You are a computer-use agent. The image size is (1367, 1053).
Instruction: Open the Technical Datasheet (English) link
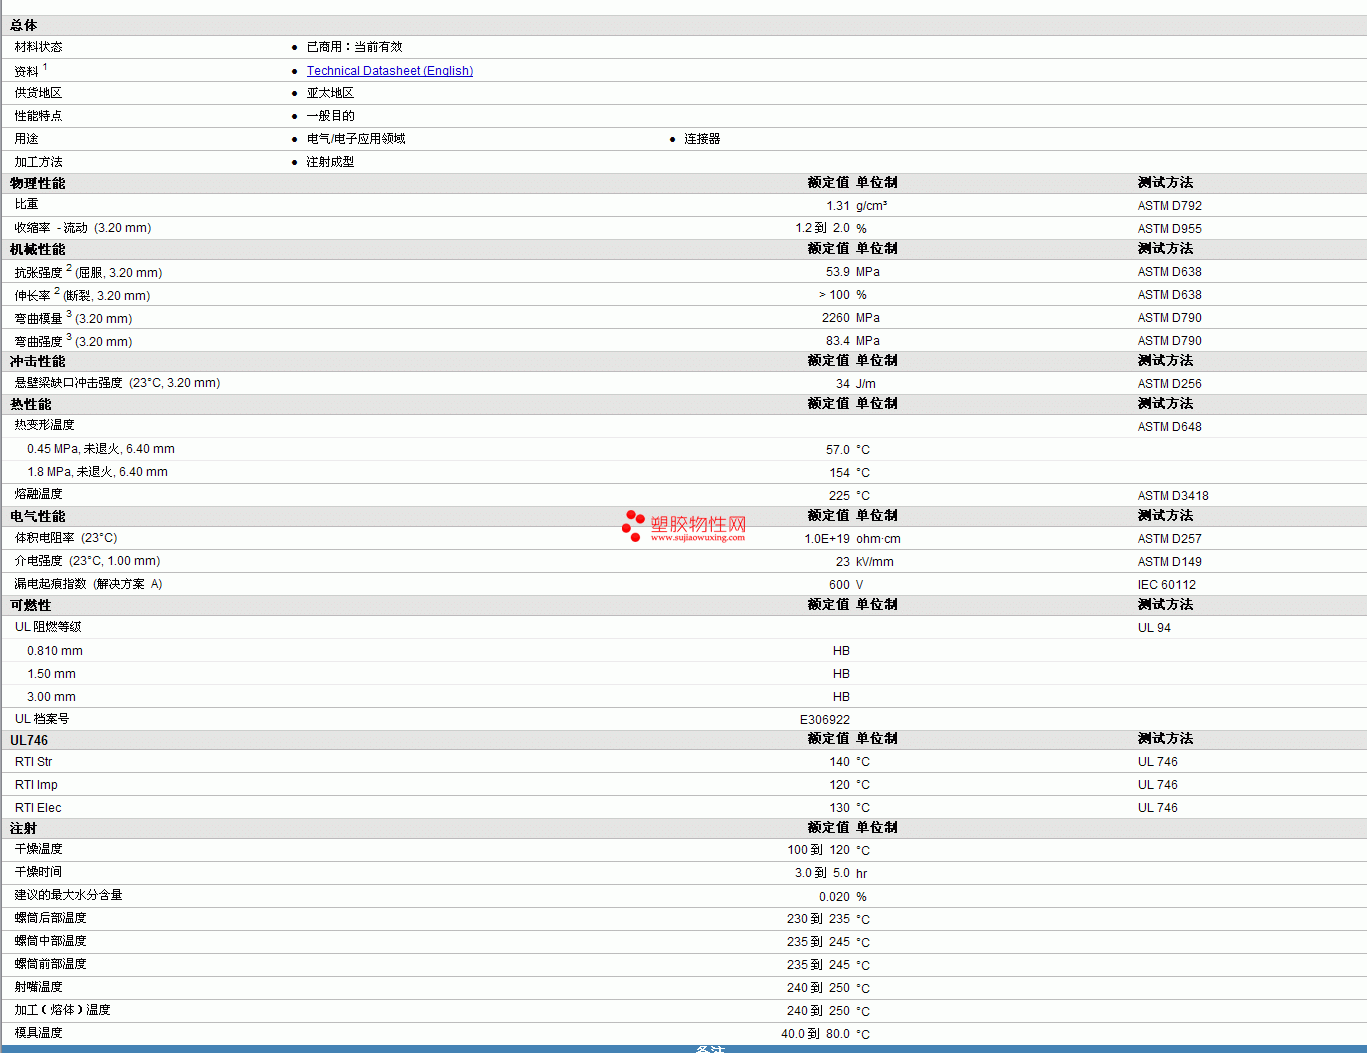(x=389, y=71)
